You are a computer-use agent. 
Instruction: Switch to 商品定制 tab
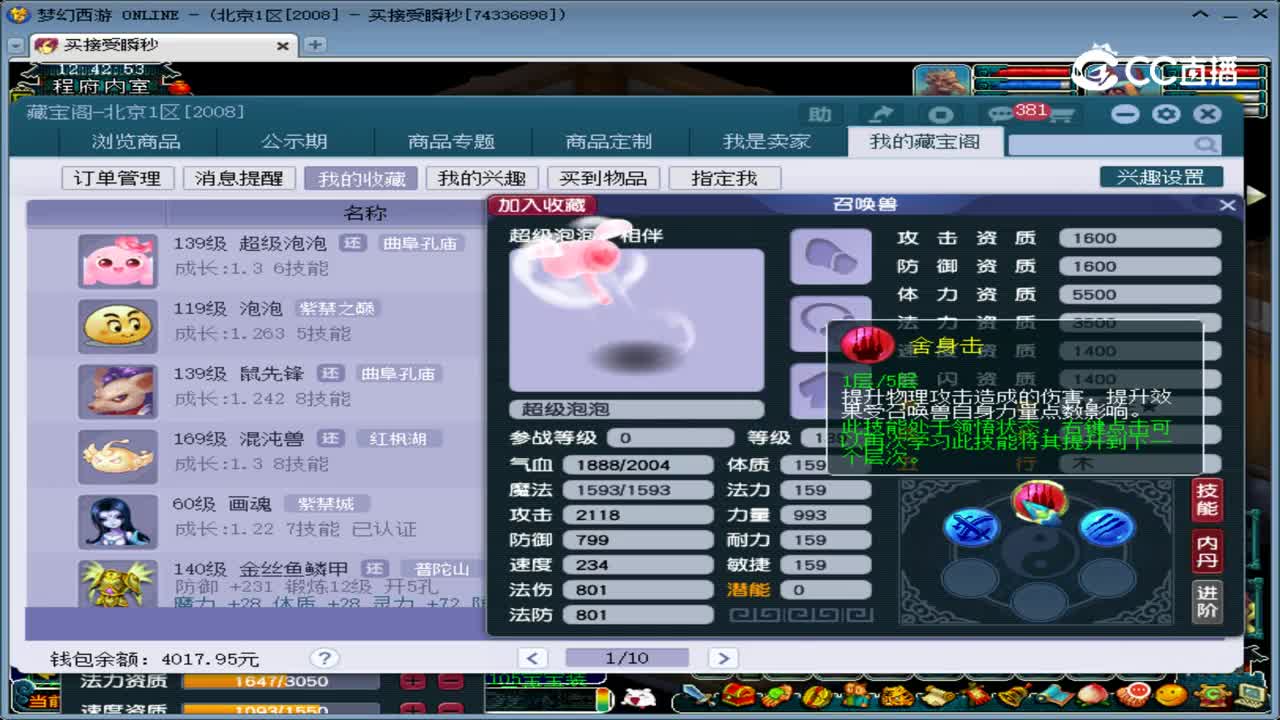pyautogui.click(x=608, y=141)
